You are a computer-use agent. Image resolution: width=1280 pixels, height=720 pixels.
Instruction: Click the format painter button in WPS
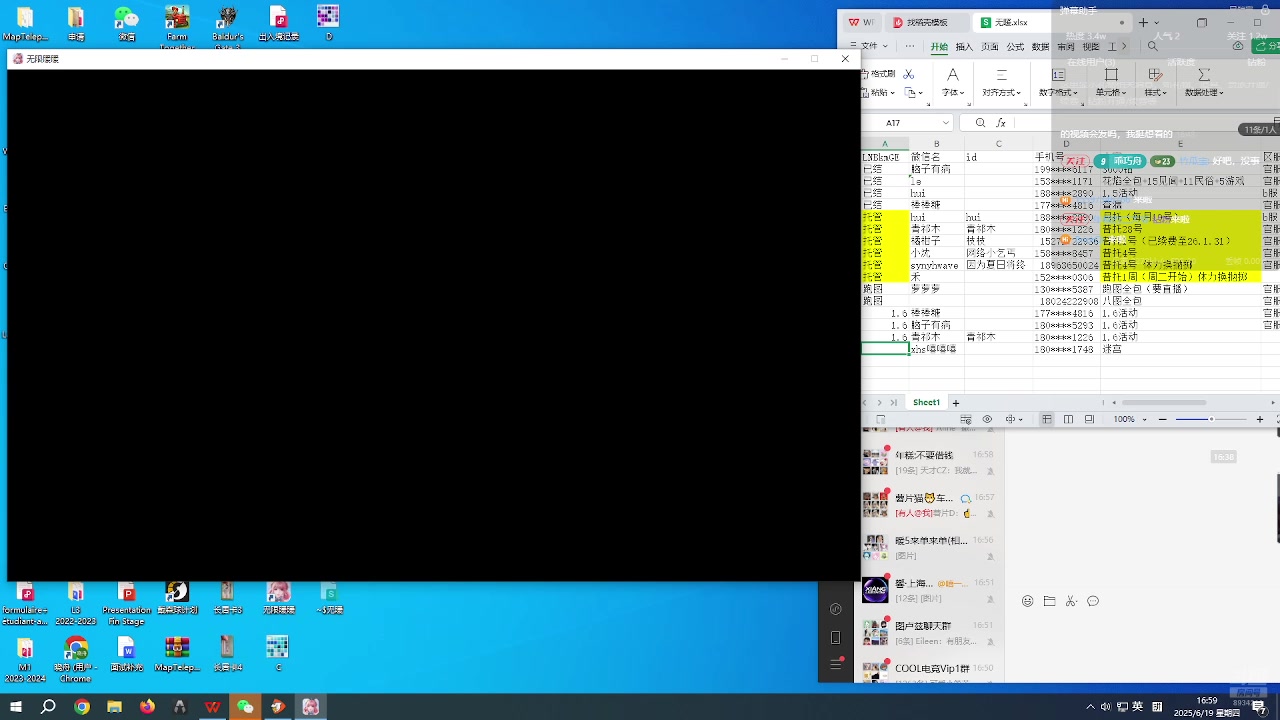click(877, 74)
